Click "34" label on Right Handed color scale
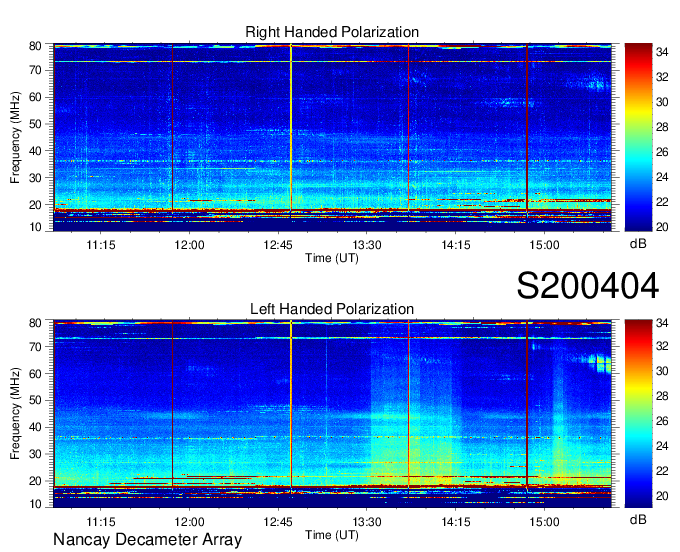Image resolution: width=680 pixels, height=552 pixels. [662, 52]
